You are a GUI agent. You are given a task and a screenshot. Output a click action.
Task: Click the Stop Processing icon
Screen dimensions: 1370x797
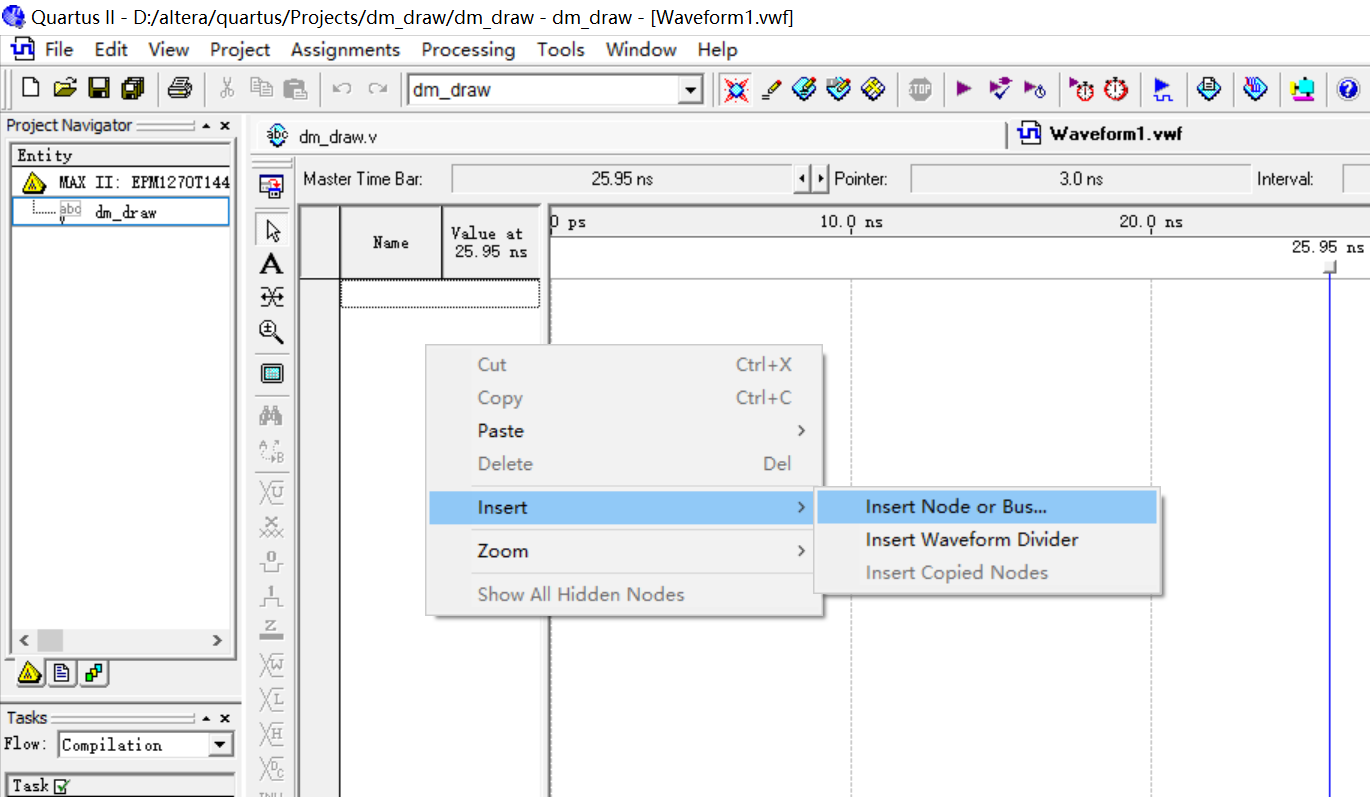(919, 89)
